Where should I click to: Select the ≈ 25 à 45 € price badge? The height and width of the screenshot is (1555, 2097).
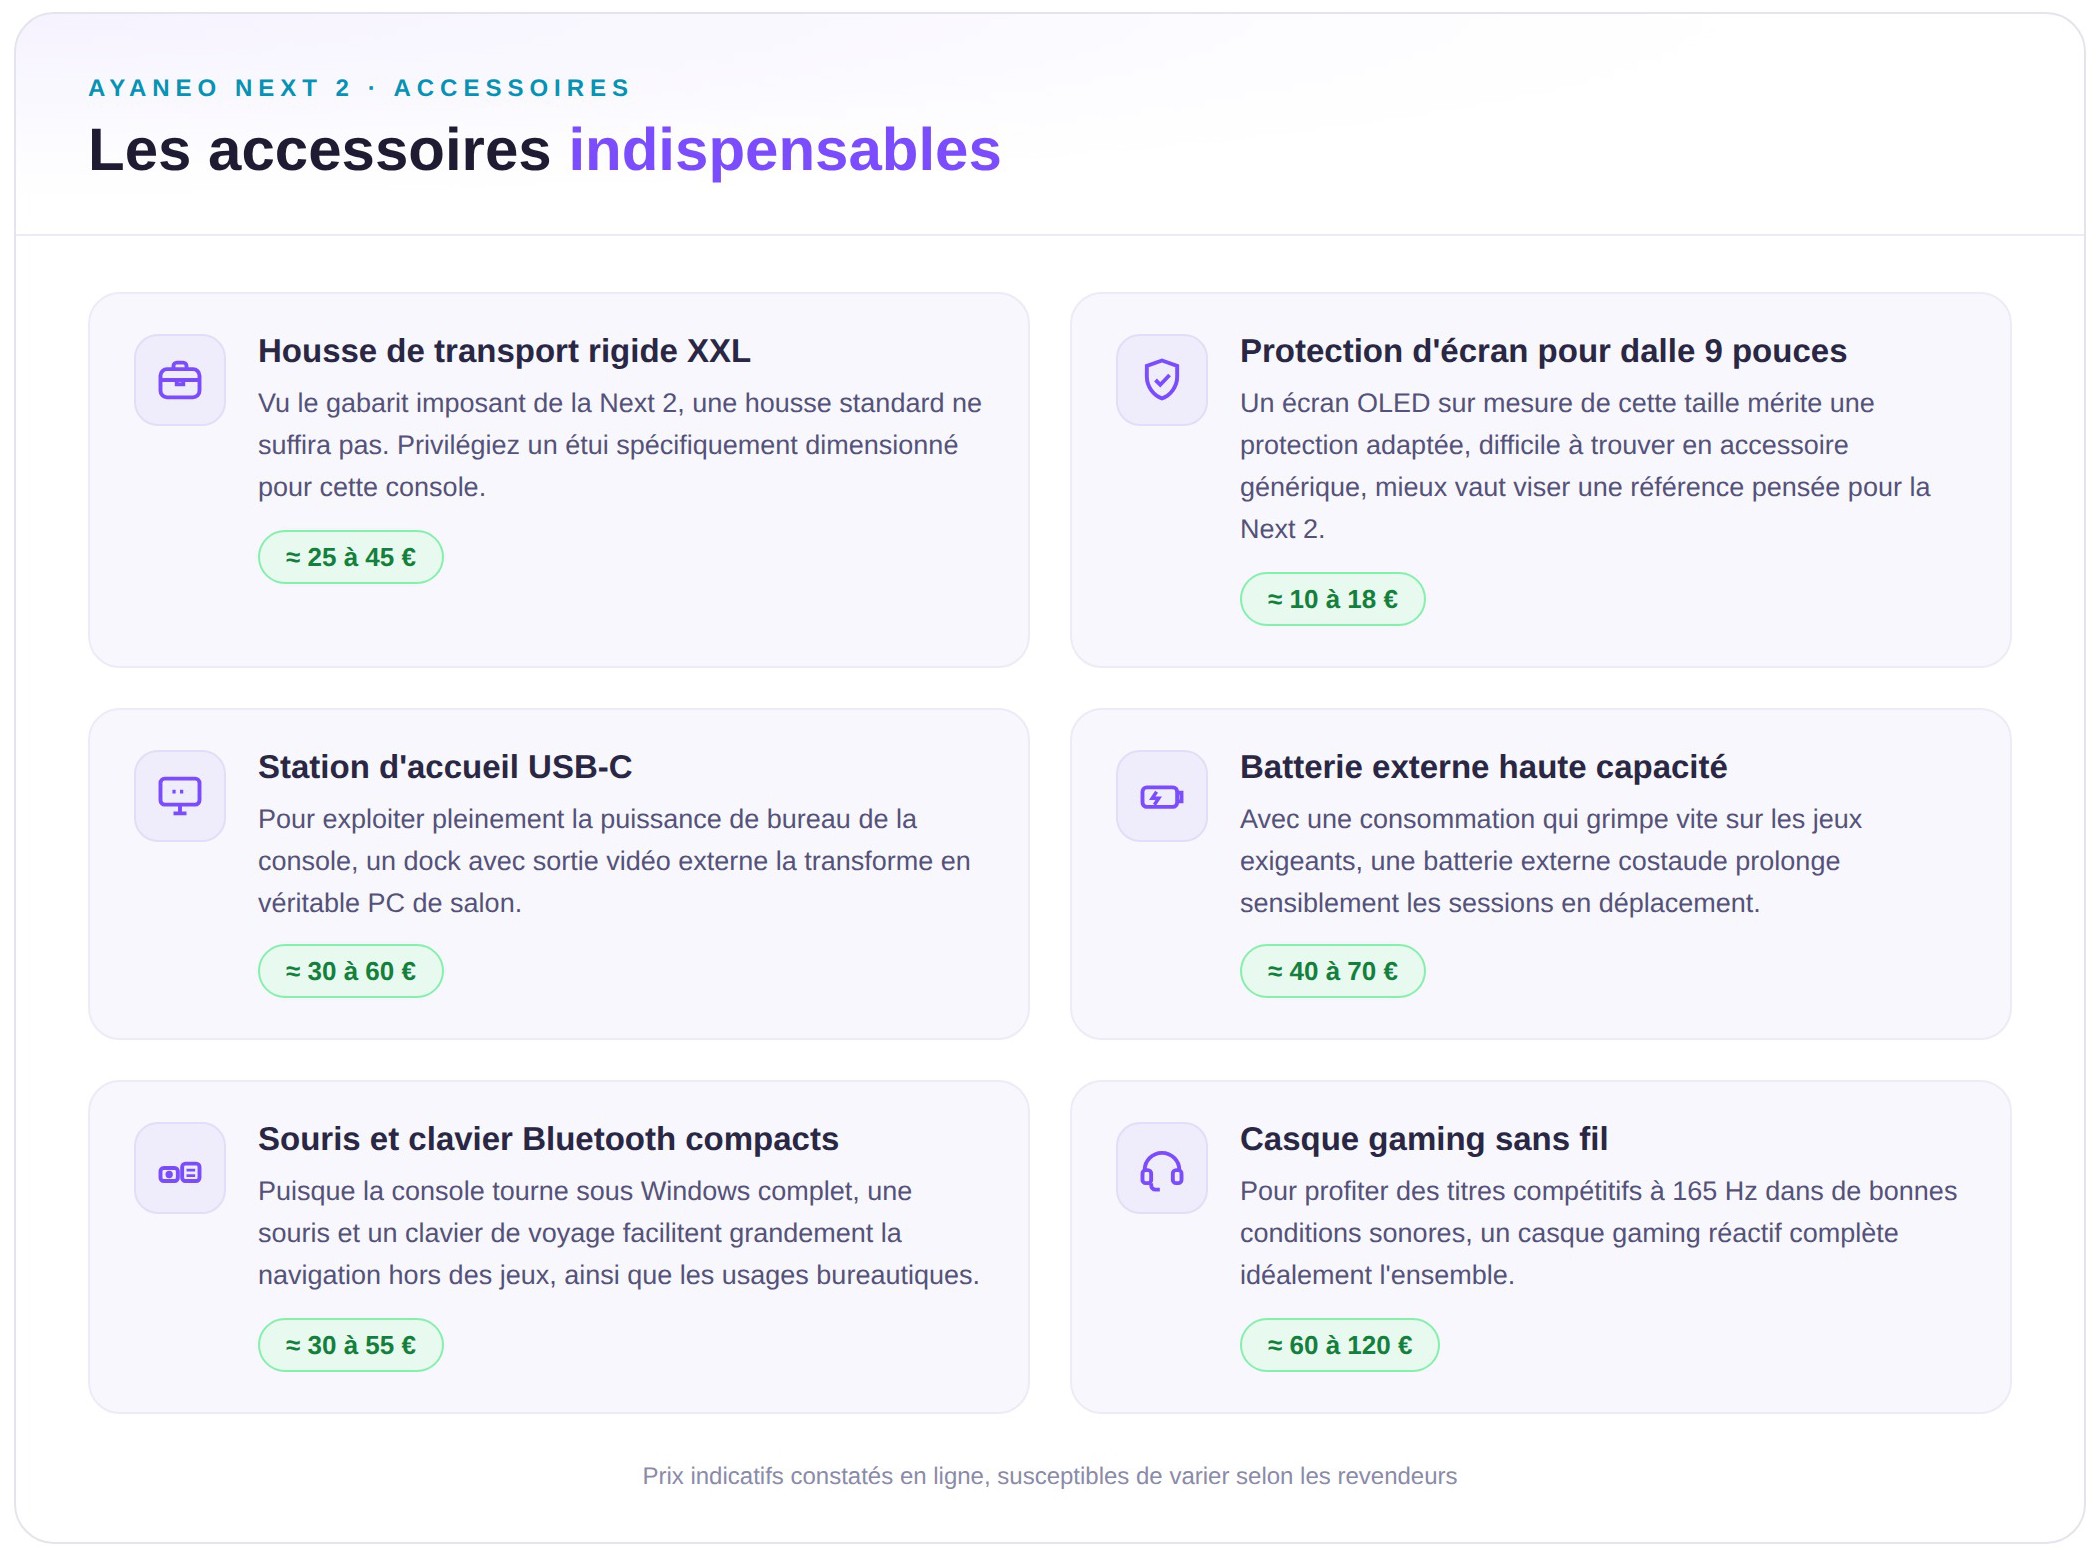point(351,557)
